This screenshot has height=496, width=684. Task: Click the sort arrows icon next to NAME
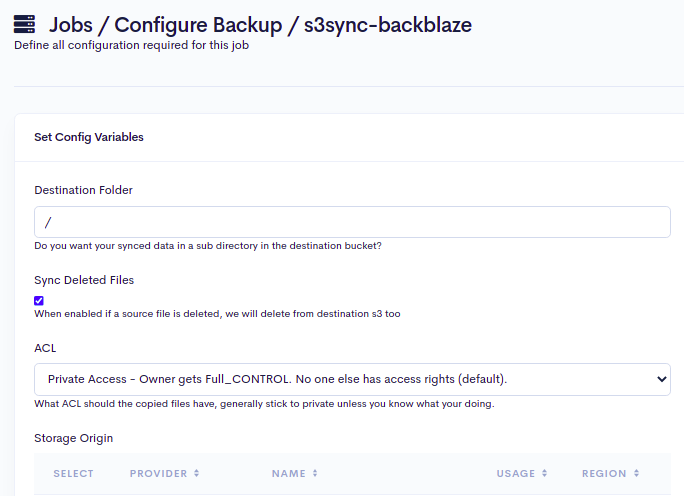[x=315, y=474]
